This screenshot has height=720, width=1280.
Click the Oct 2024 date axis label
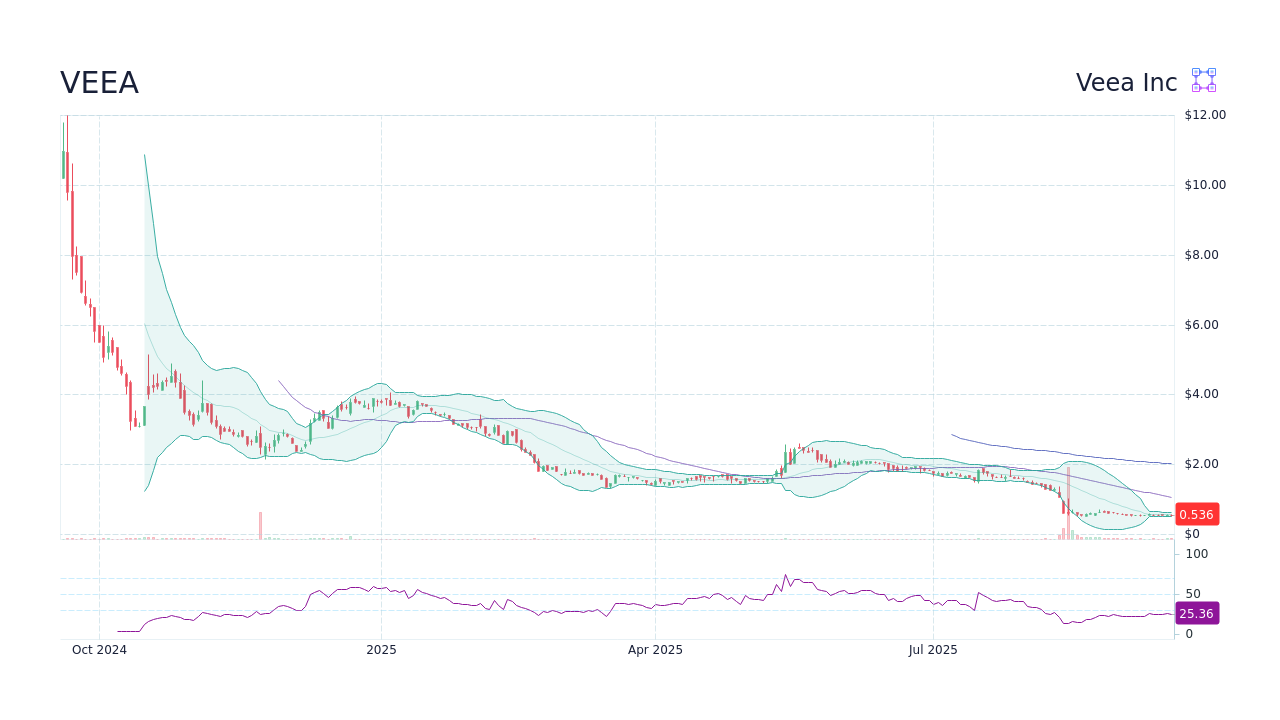(x=99, y=650)
